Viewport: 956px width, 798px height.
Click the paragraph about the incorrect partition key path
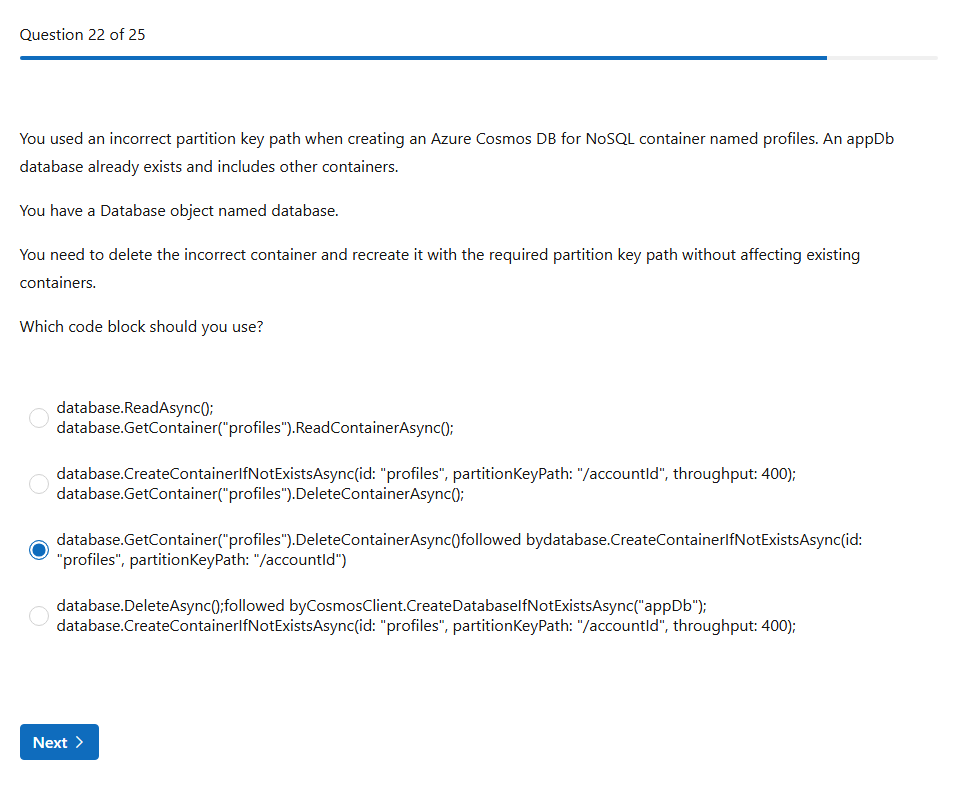456,152
